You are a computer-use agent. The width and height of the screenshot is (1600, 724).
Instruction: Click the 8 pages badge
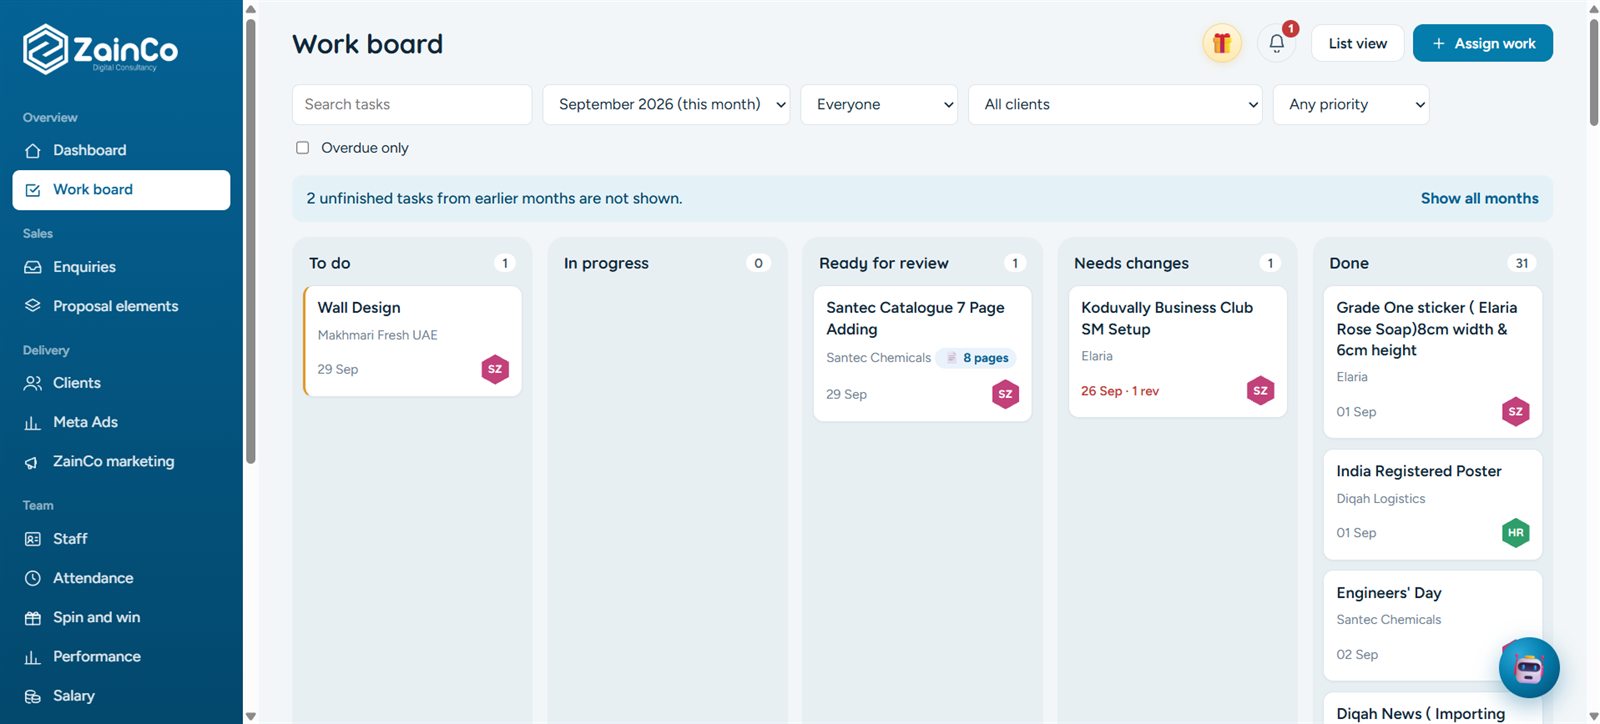976,358
